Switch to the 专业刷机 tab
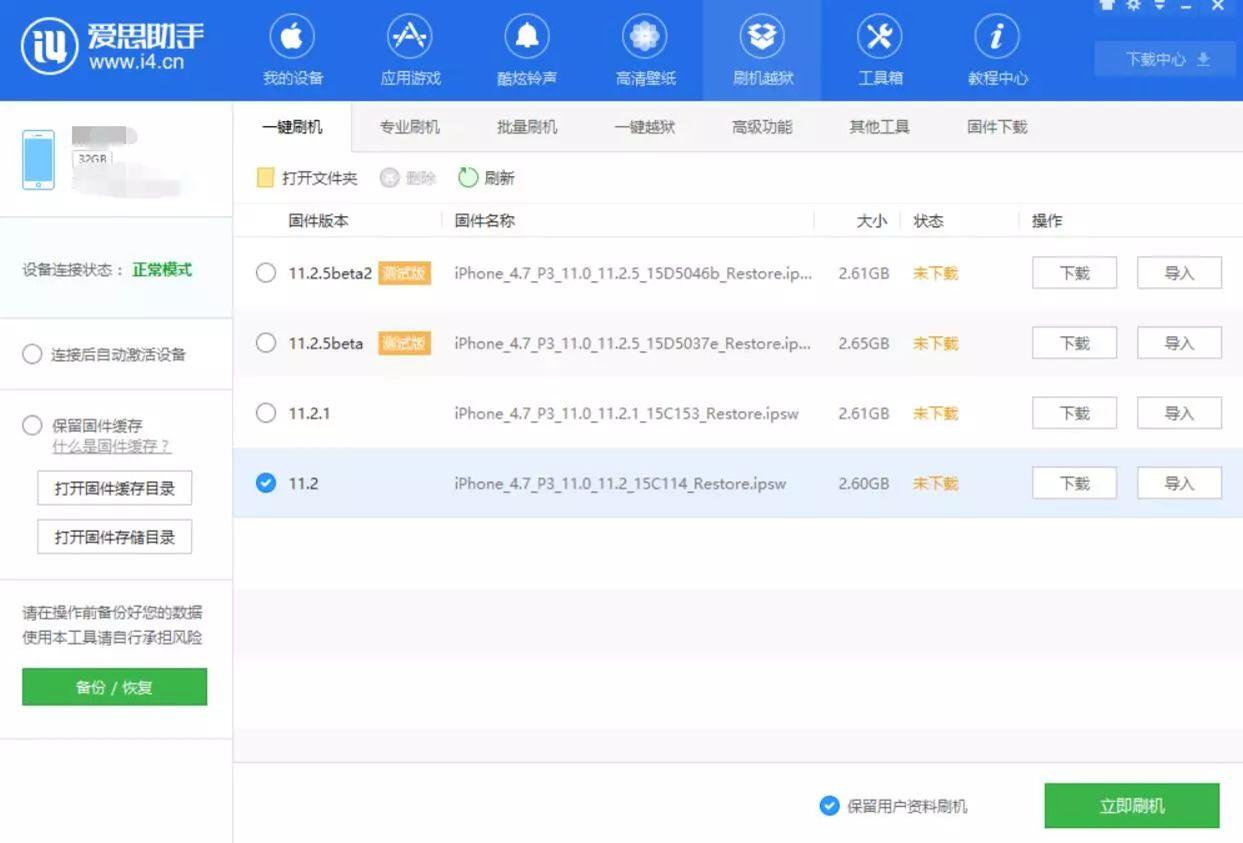 pyautogui.click(x=409, y=127)
